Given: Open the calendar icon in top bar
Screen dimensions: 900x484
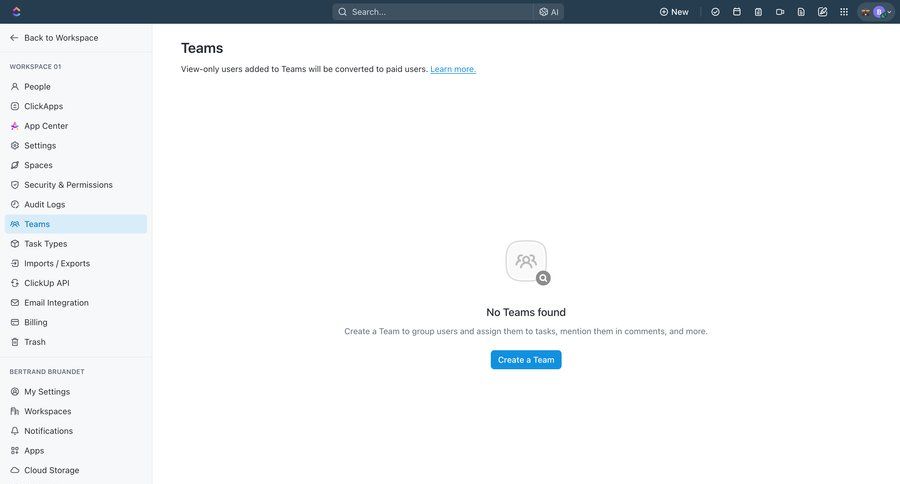Looking at the screenshot, I should (x=737, y=11).
